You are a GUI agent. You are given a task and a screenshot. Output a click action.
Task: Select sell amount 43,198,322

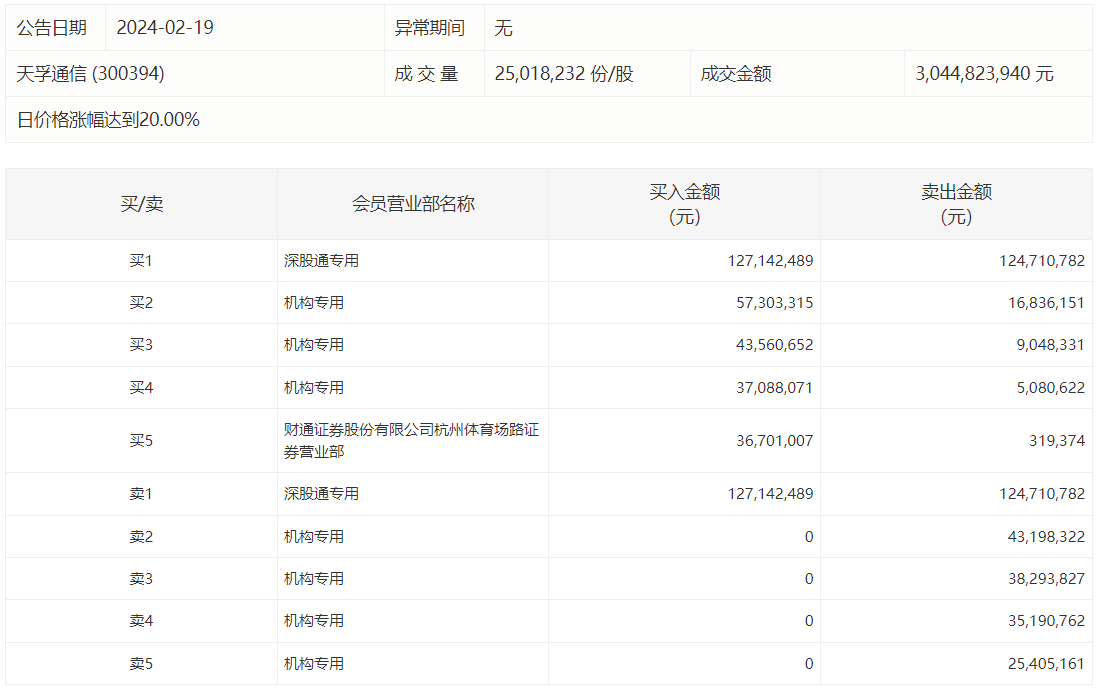pyautogui.click(x=1046, y=537)
